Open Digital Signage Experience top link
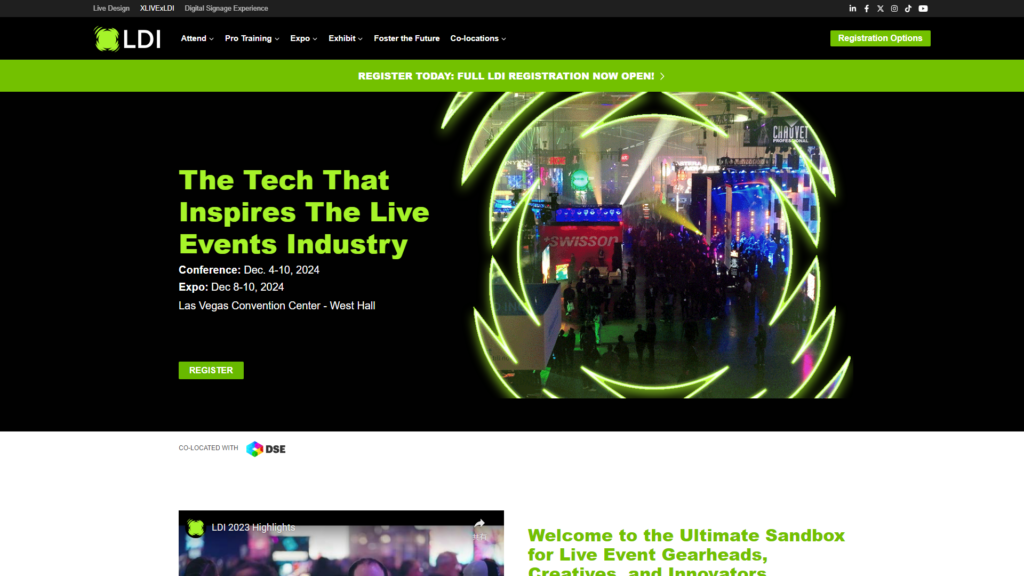This screenshot has height=576, width=1024. [x=226, y=8]
